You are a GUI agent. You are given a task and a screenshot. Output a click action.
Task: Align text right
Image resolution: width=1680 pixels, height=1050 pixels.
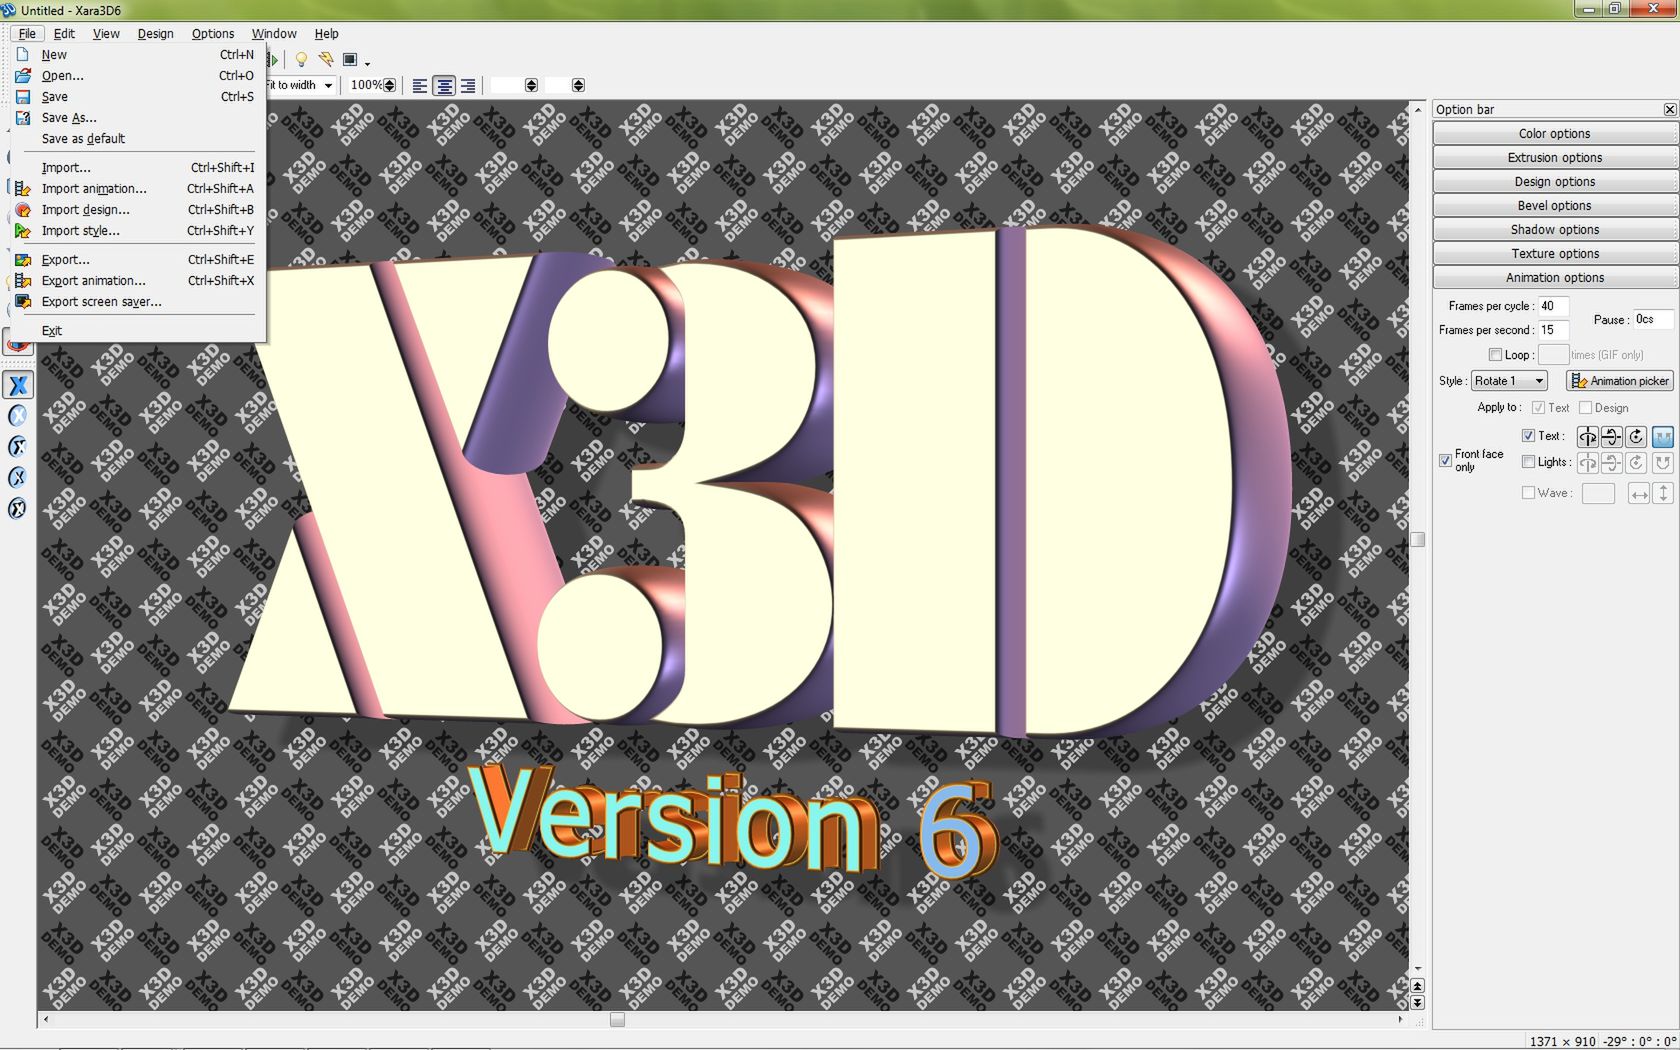(x=467, y=86)
